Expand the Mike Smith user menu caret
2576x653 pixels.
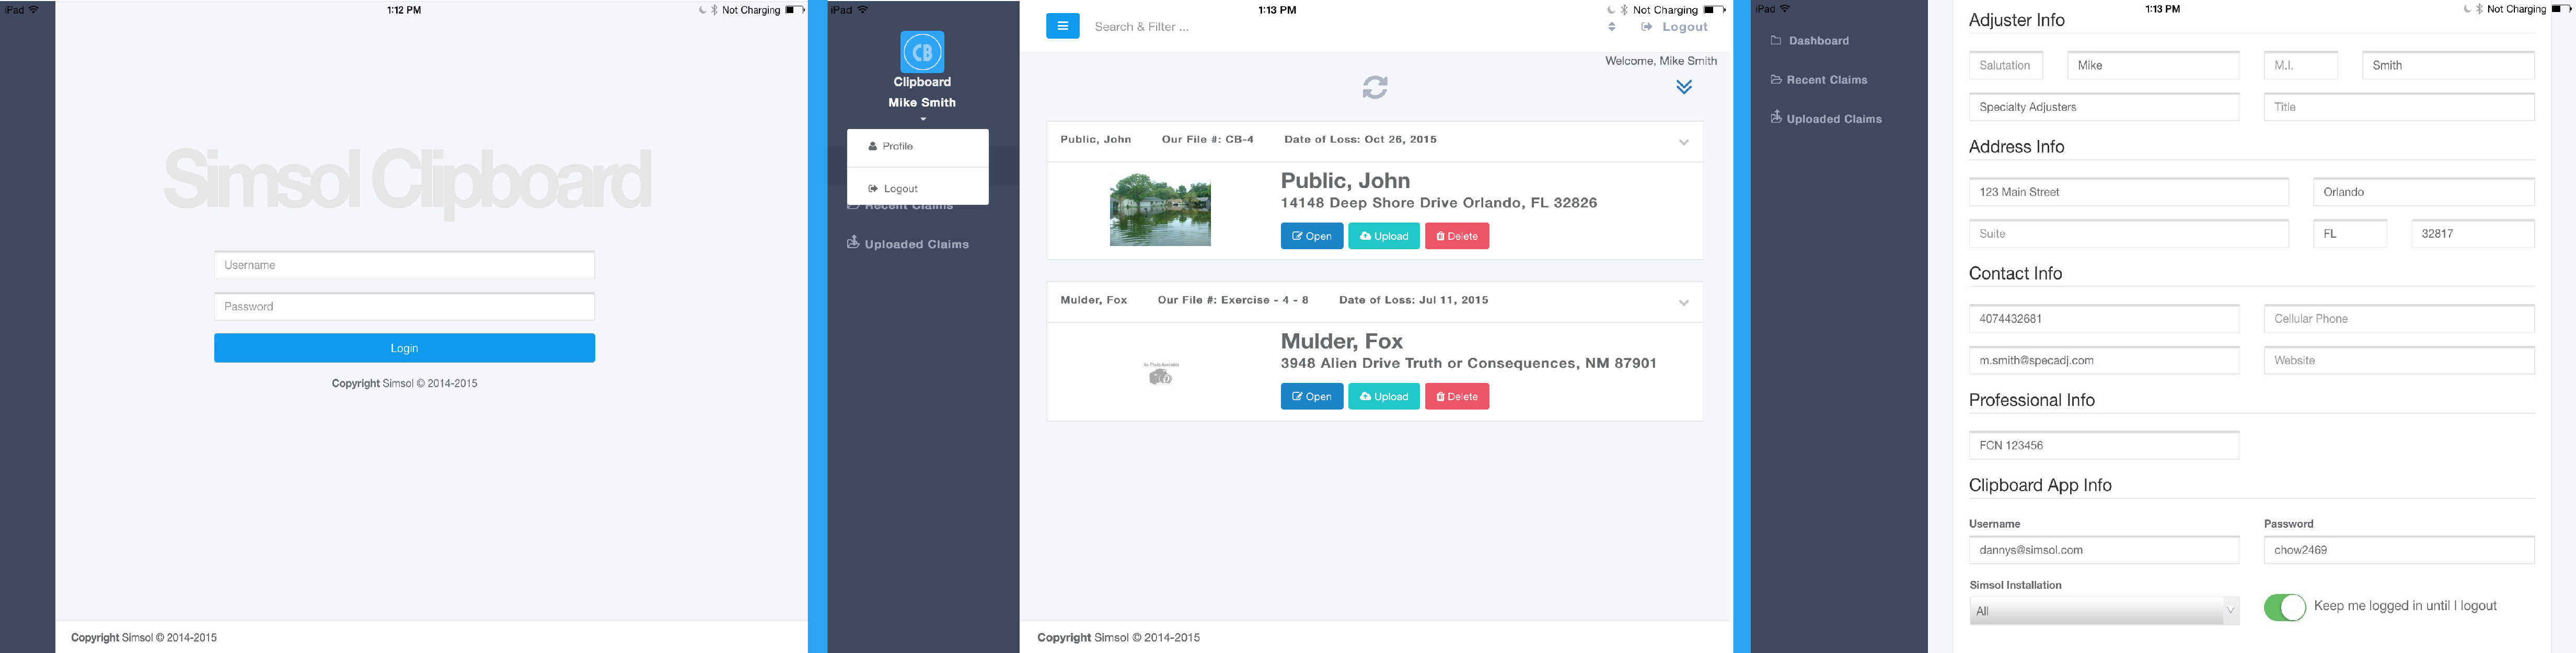tap(923, 119)
